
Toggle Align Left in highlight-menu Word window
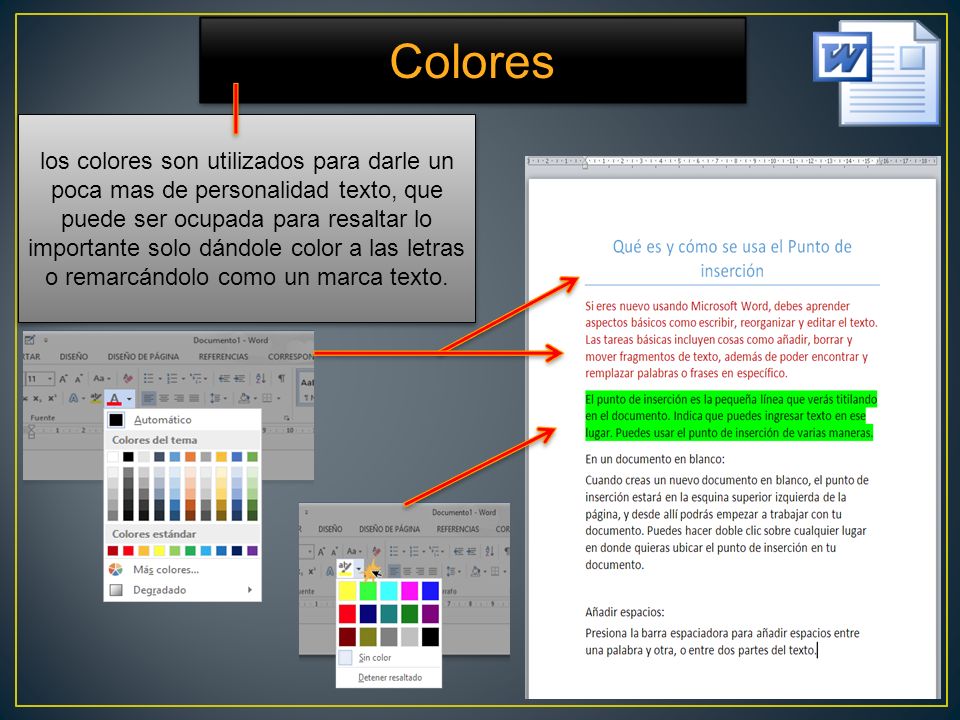394,571
